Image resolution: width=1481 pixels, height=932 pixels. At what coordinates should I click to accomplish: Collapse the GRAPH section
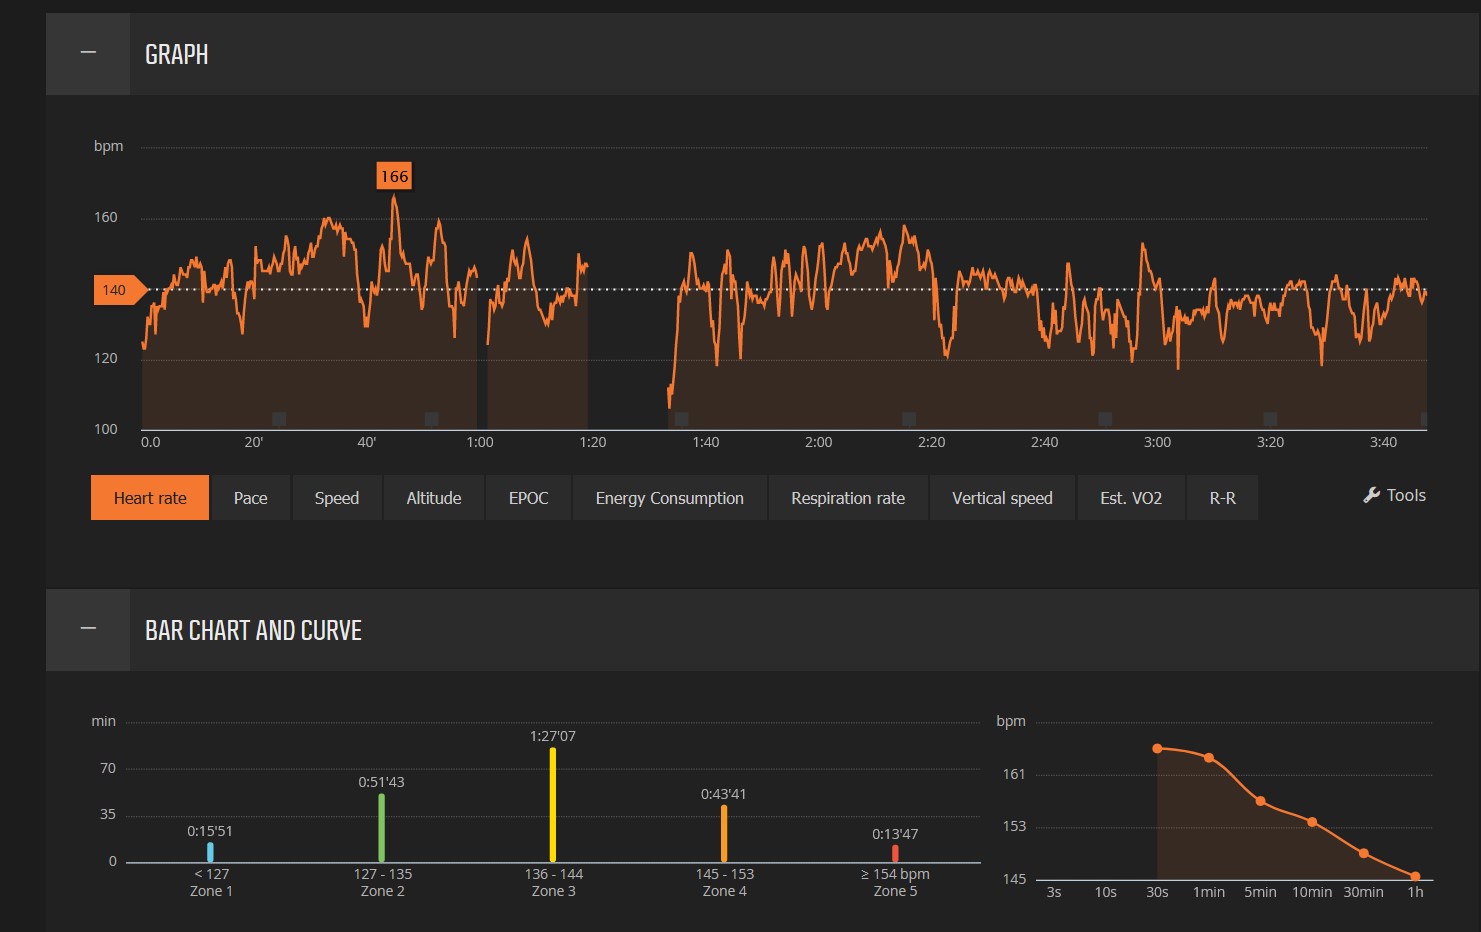(88, 53)
